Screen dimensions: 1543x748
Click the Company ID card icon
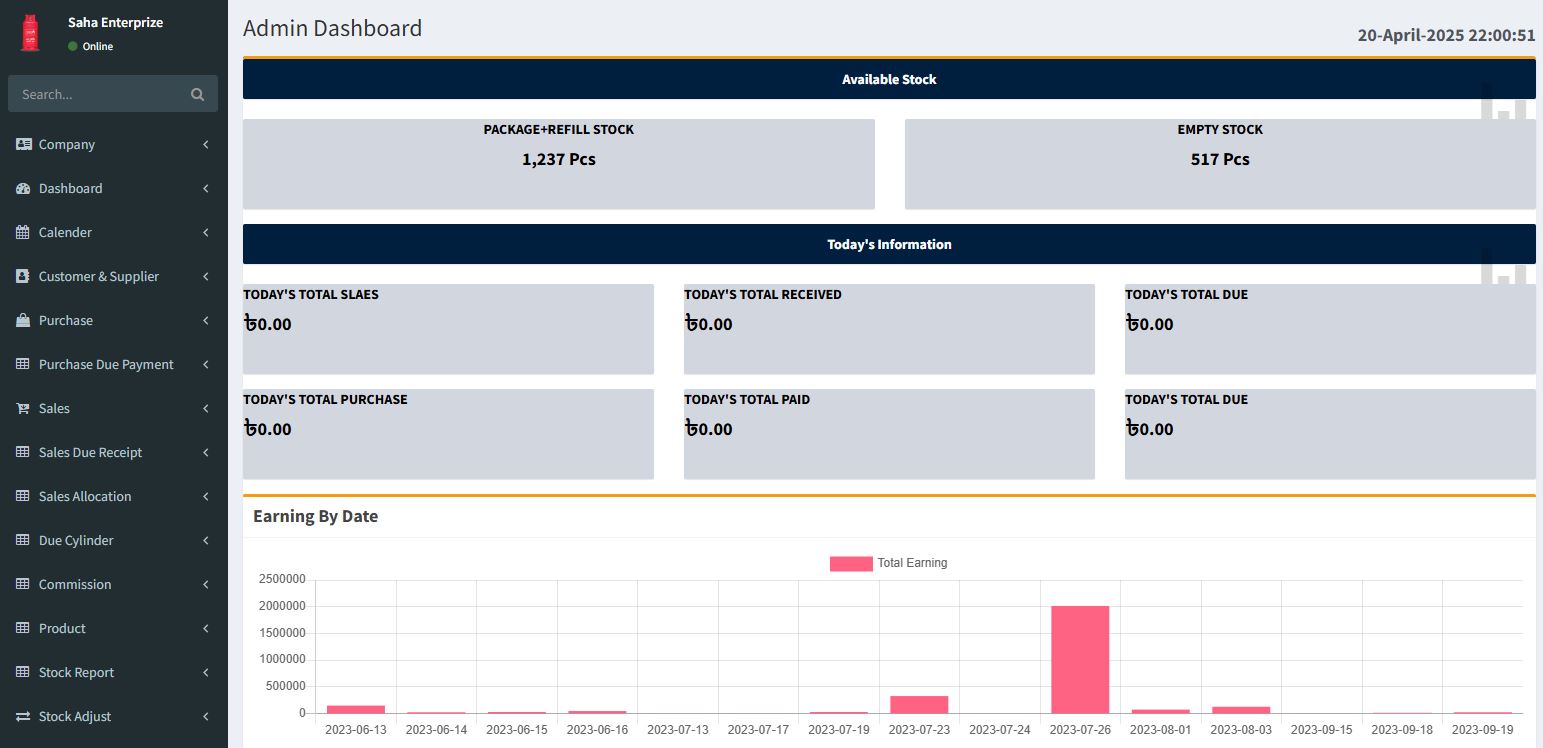pyautogui.click(x=23, y=144)
